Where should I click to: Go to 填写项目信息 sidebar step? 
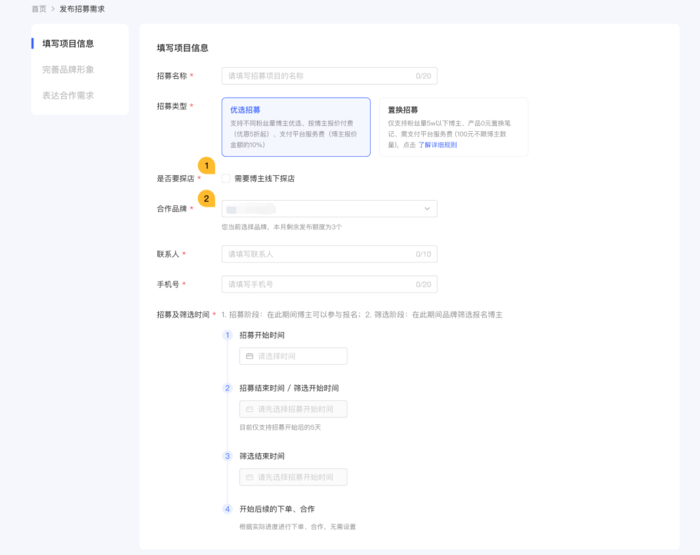pyautogui.click(x=68, y=44)
